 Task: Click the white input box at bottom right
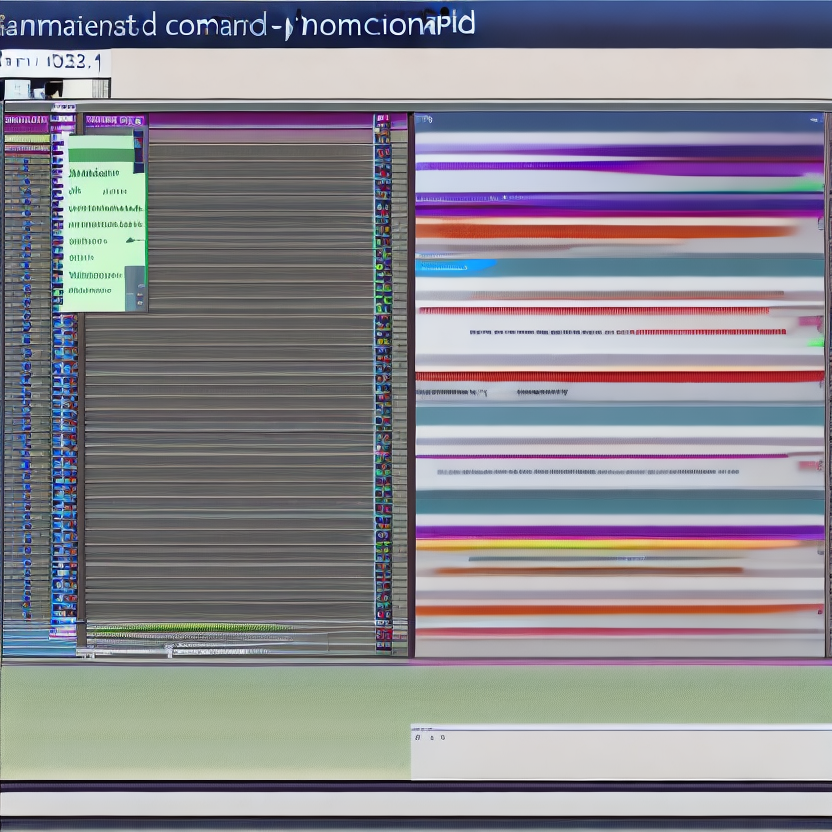(621, 752)
